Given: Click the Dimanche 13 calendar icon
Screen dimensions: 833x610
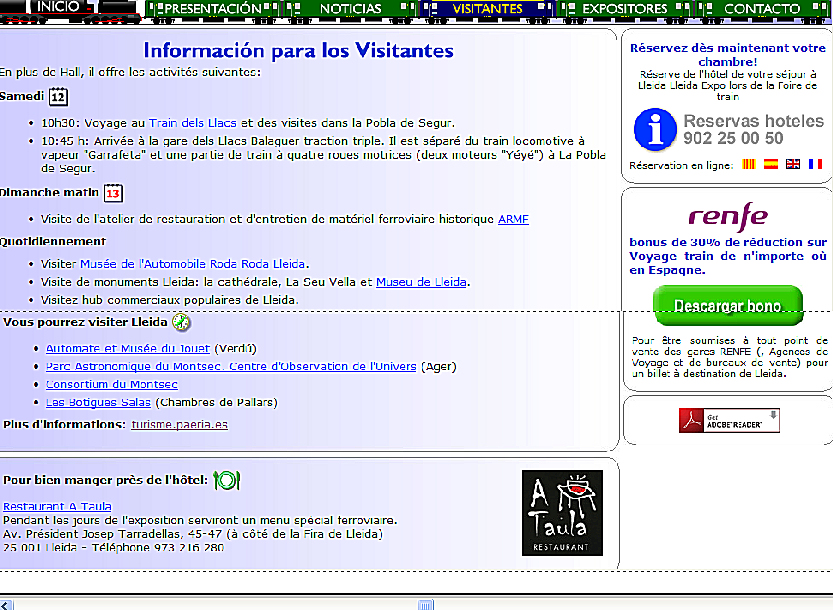Looking at the screenshot, I should click(x=113, y=193).
